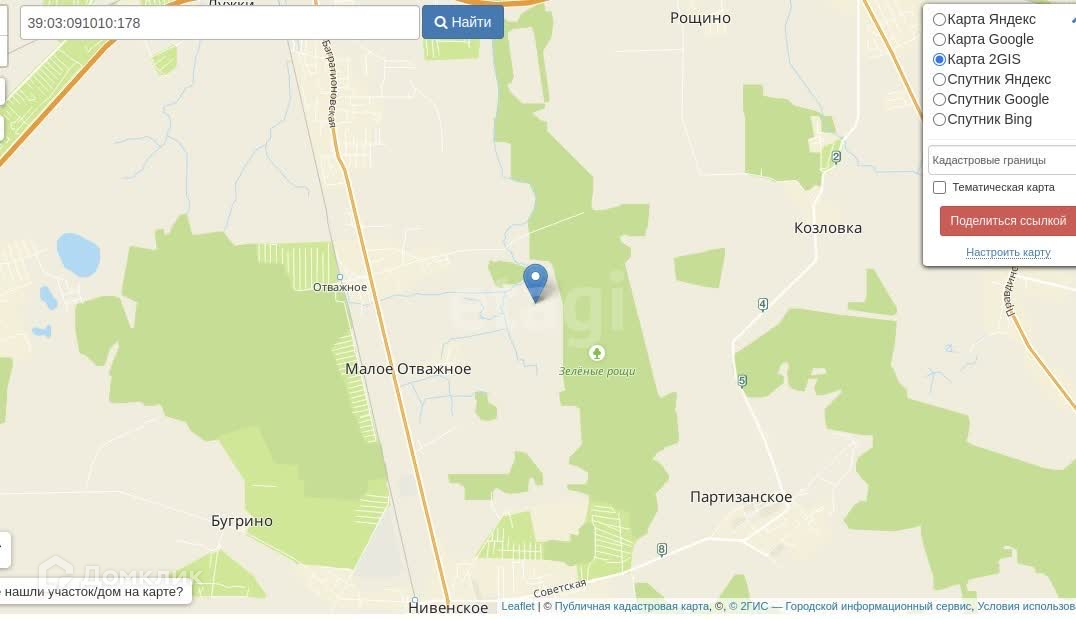Open the Публичная кадастровая карта link

pos(631,606)
